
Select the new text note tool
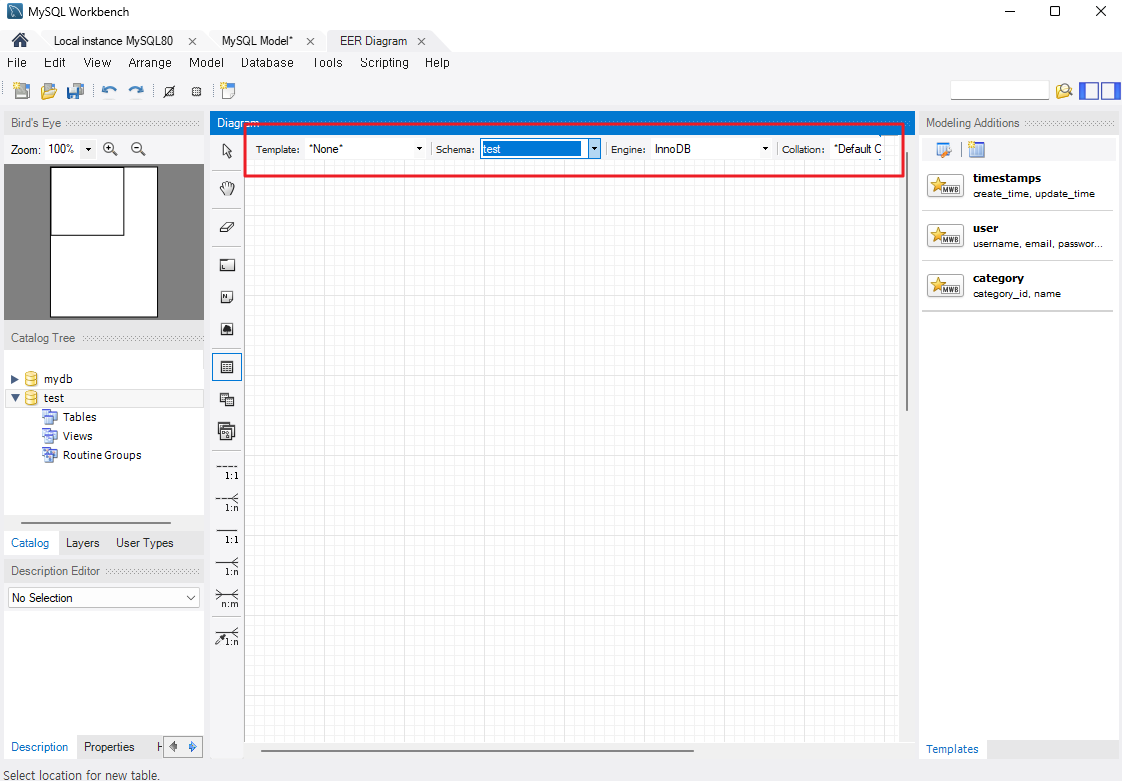pos(227,297)
